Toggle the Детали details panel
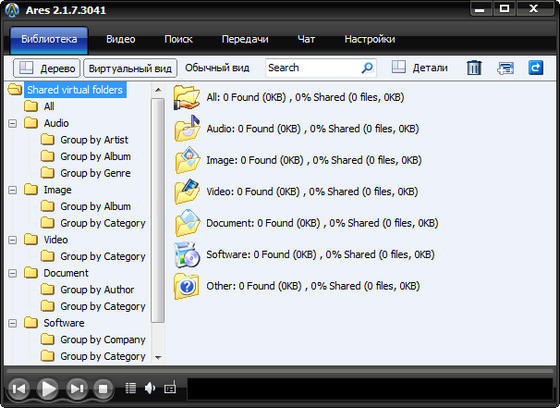The width and height of the screenshot is (560, 408). click(x=420, y=68)
